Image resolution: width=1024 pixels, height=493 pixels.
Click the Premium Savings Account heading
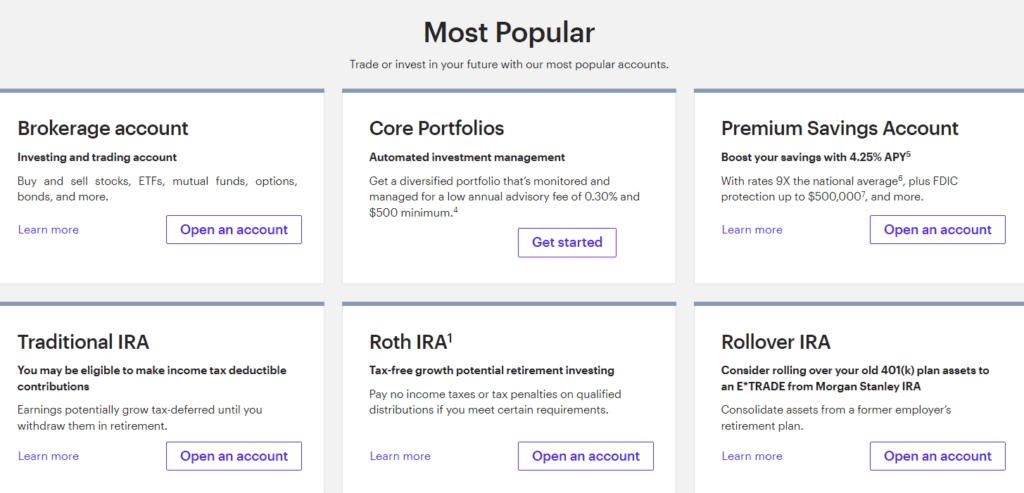tap(839, 128)
